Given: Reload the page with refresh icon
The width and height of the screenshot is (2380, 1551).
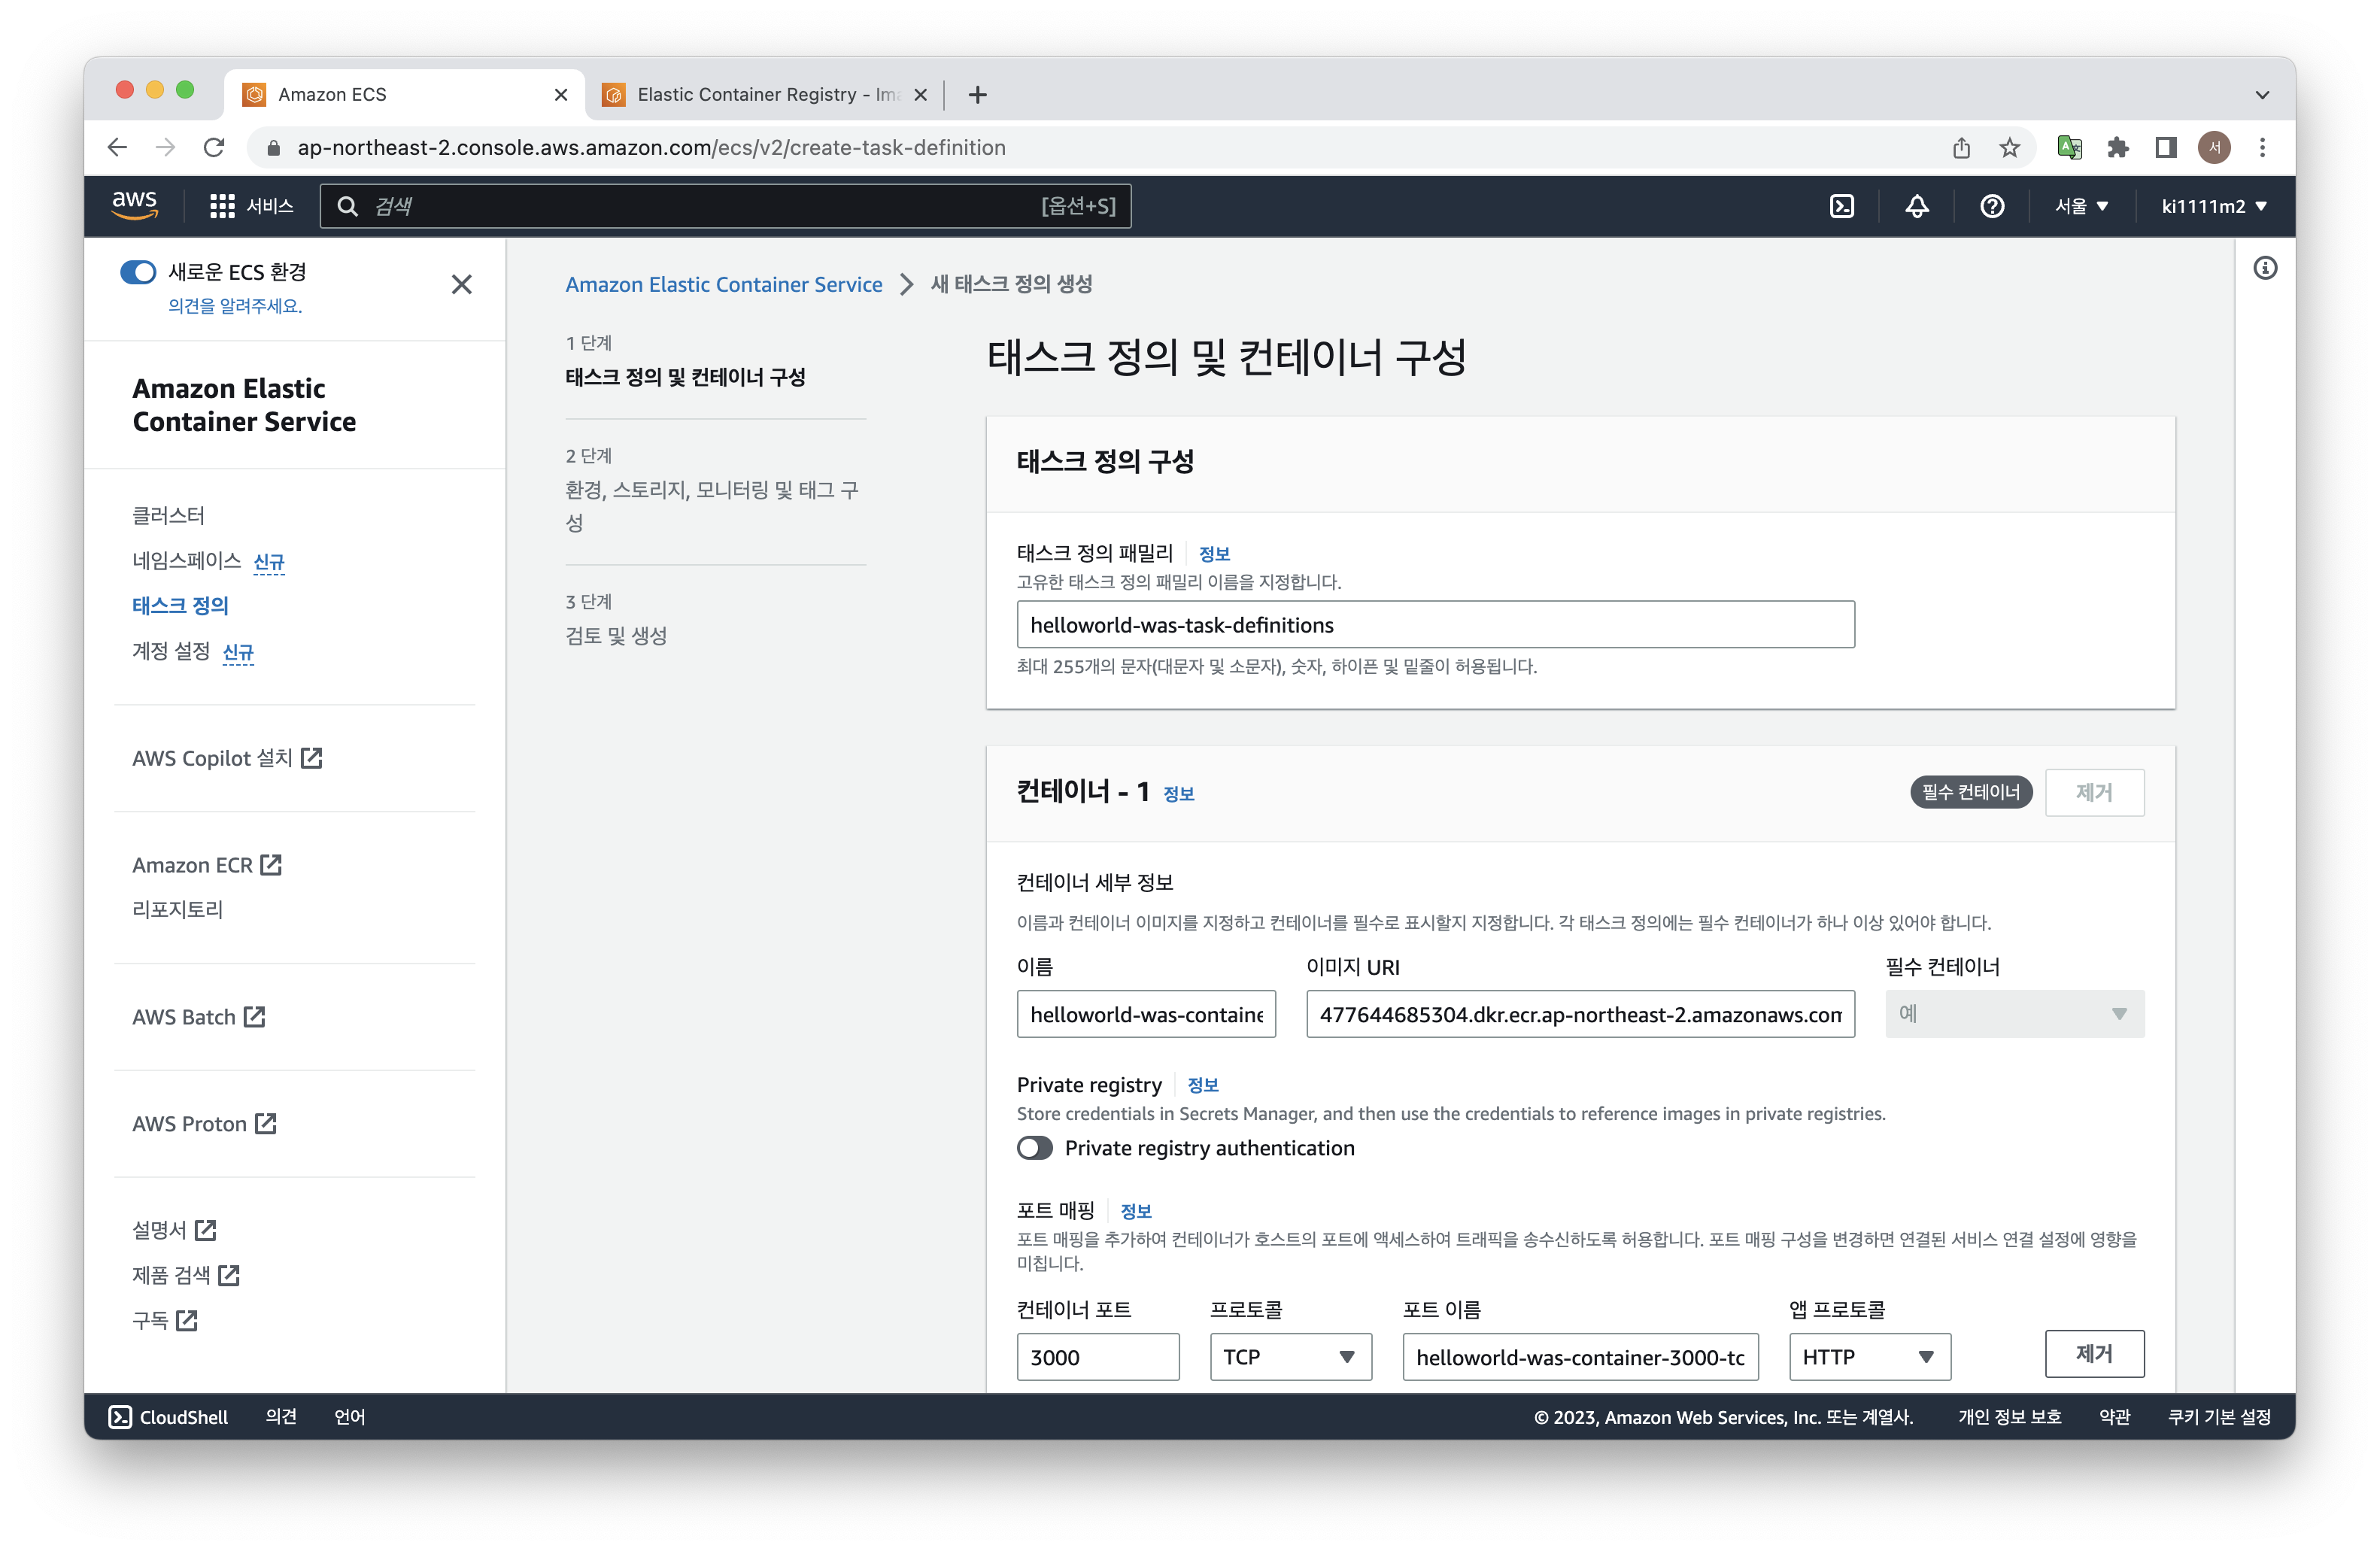Looking at the screenshot, I should coord(214,148).
